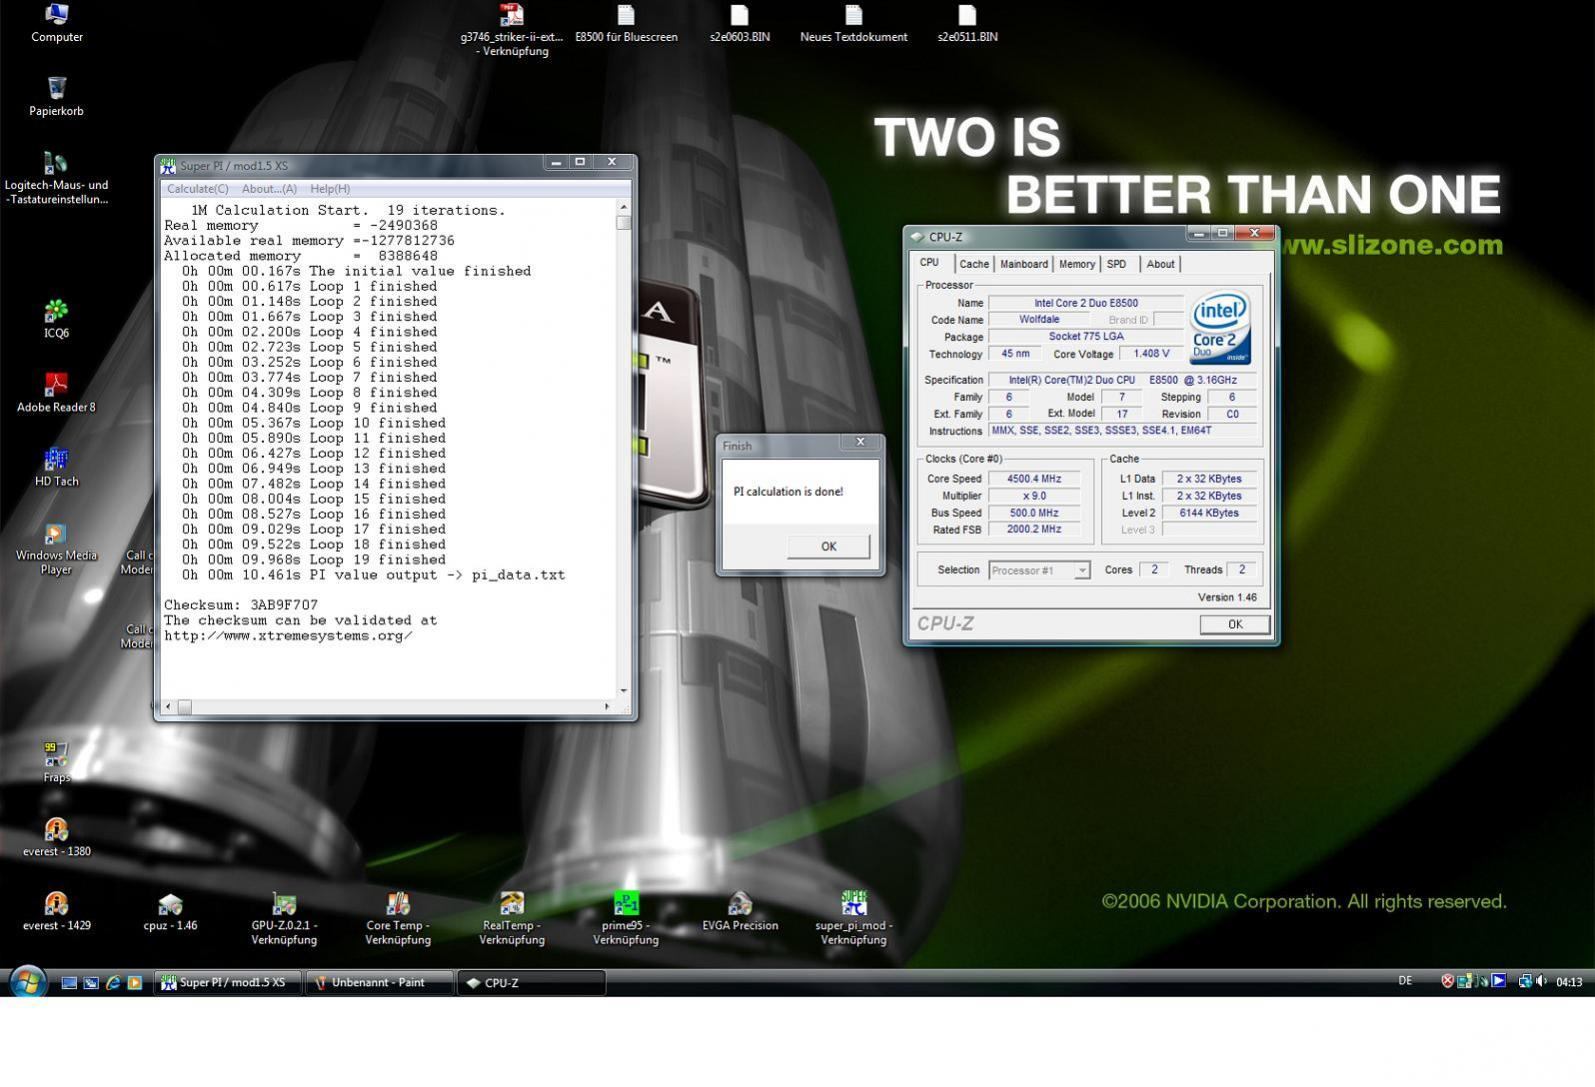
Task: Open Help(H) menu in Super PI
Action: tap(330, 189)
